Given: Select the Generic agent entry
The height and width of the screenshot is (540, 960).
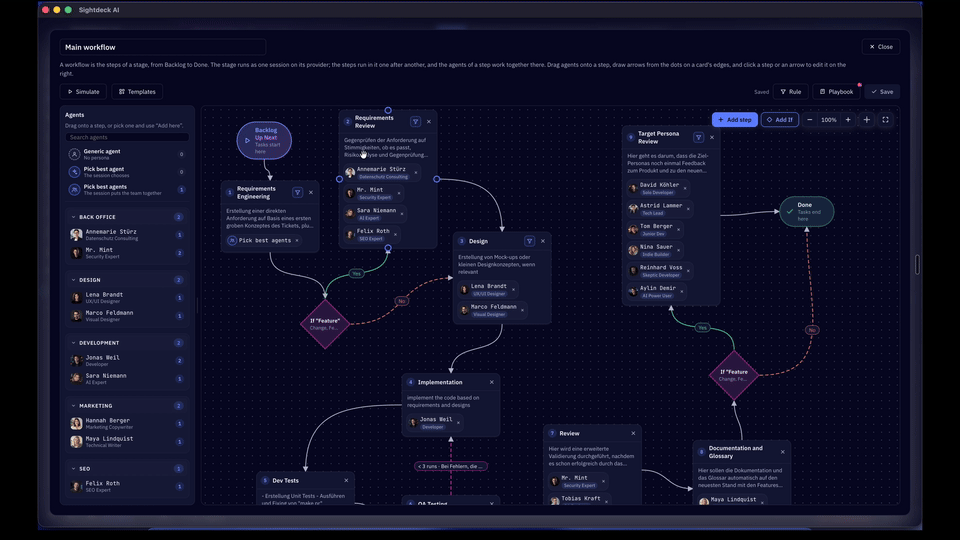Looking at the screenshot, I should coord(127,154).
